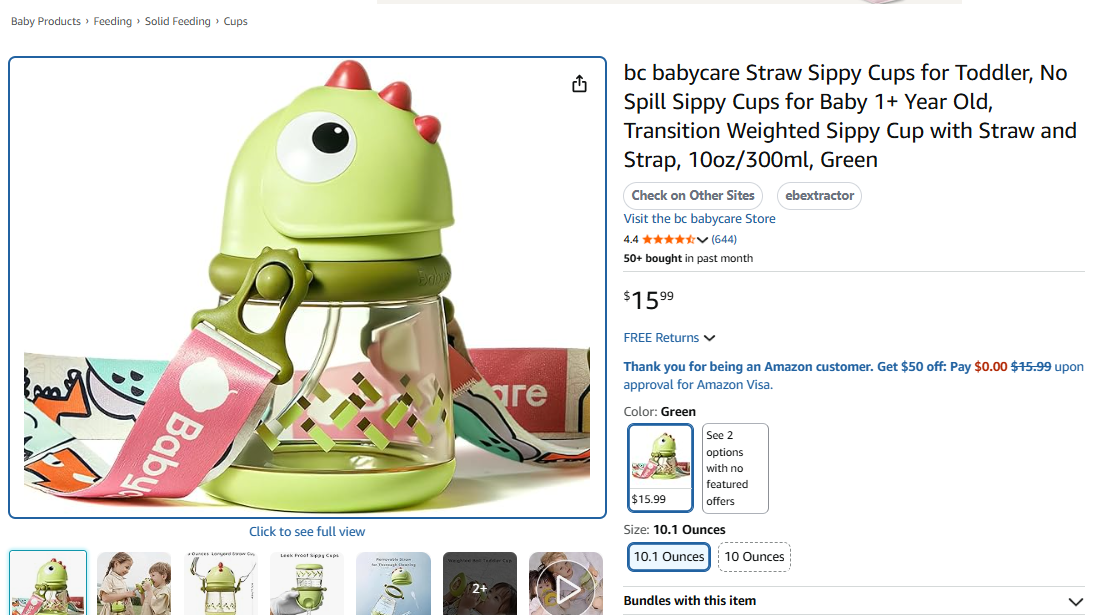Image resolution: width=1107 pixels, height=615 pixels.
Task: Expand the Bundles with this item section
Action: [1075, 601]
